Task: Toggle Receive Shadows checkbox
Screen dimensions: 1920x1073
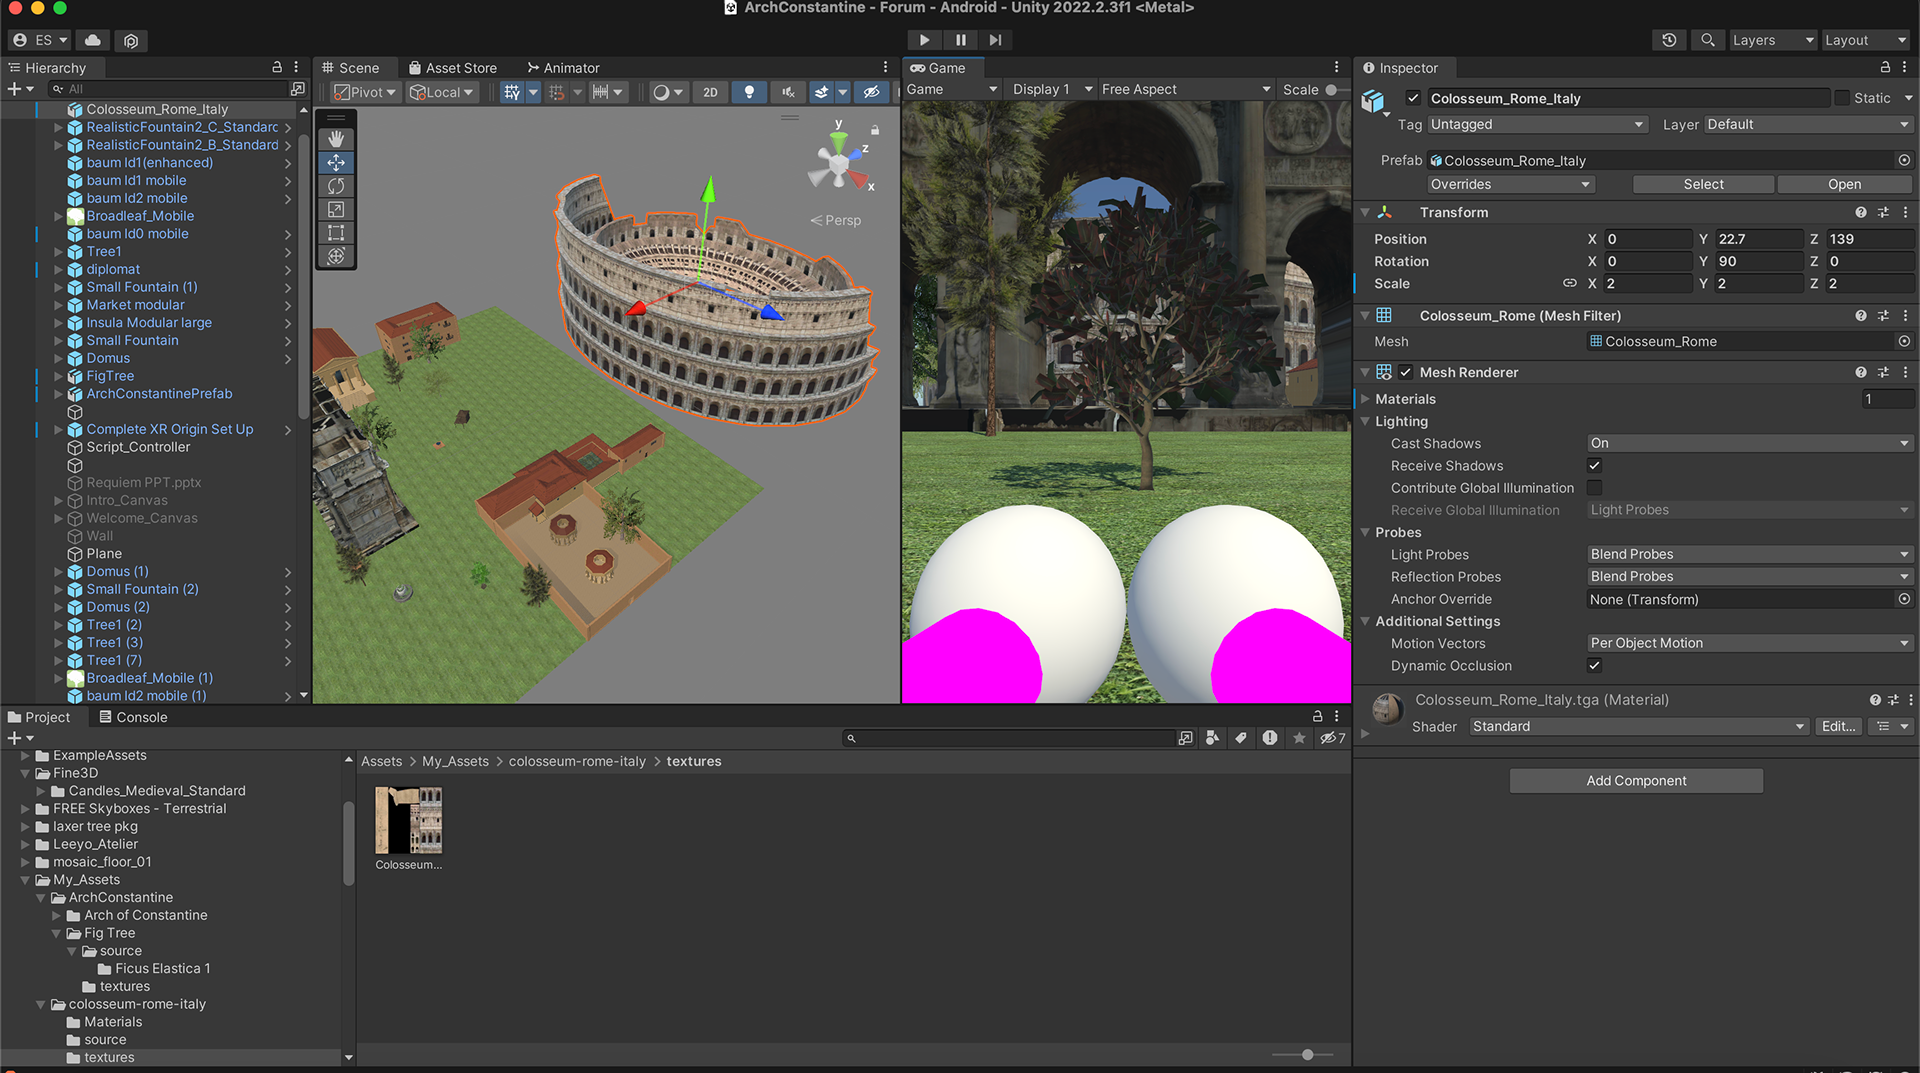Action: (x=1595, y=465)
